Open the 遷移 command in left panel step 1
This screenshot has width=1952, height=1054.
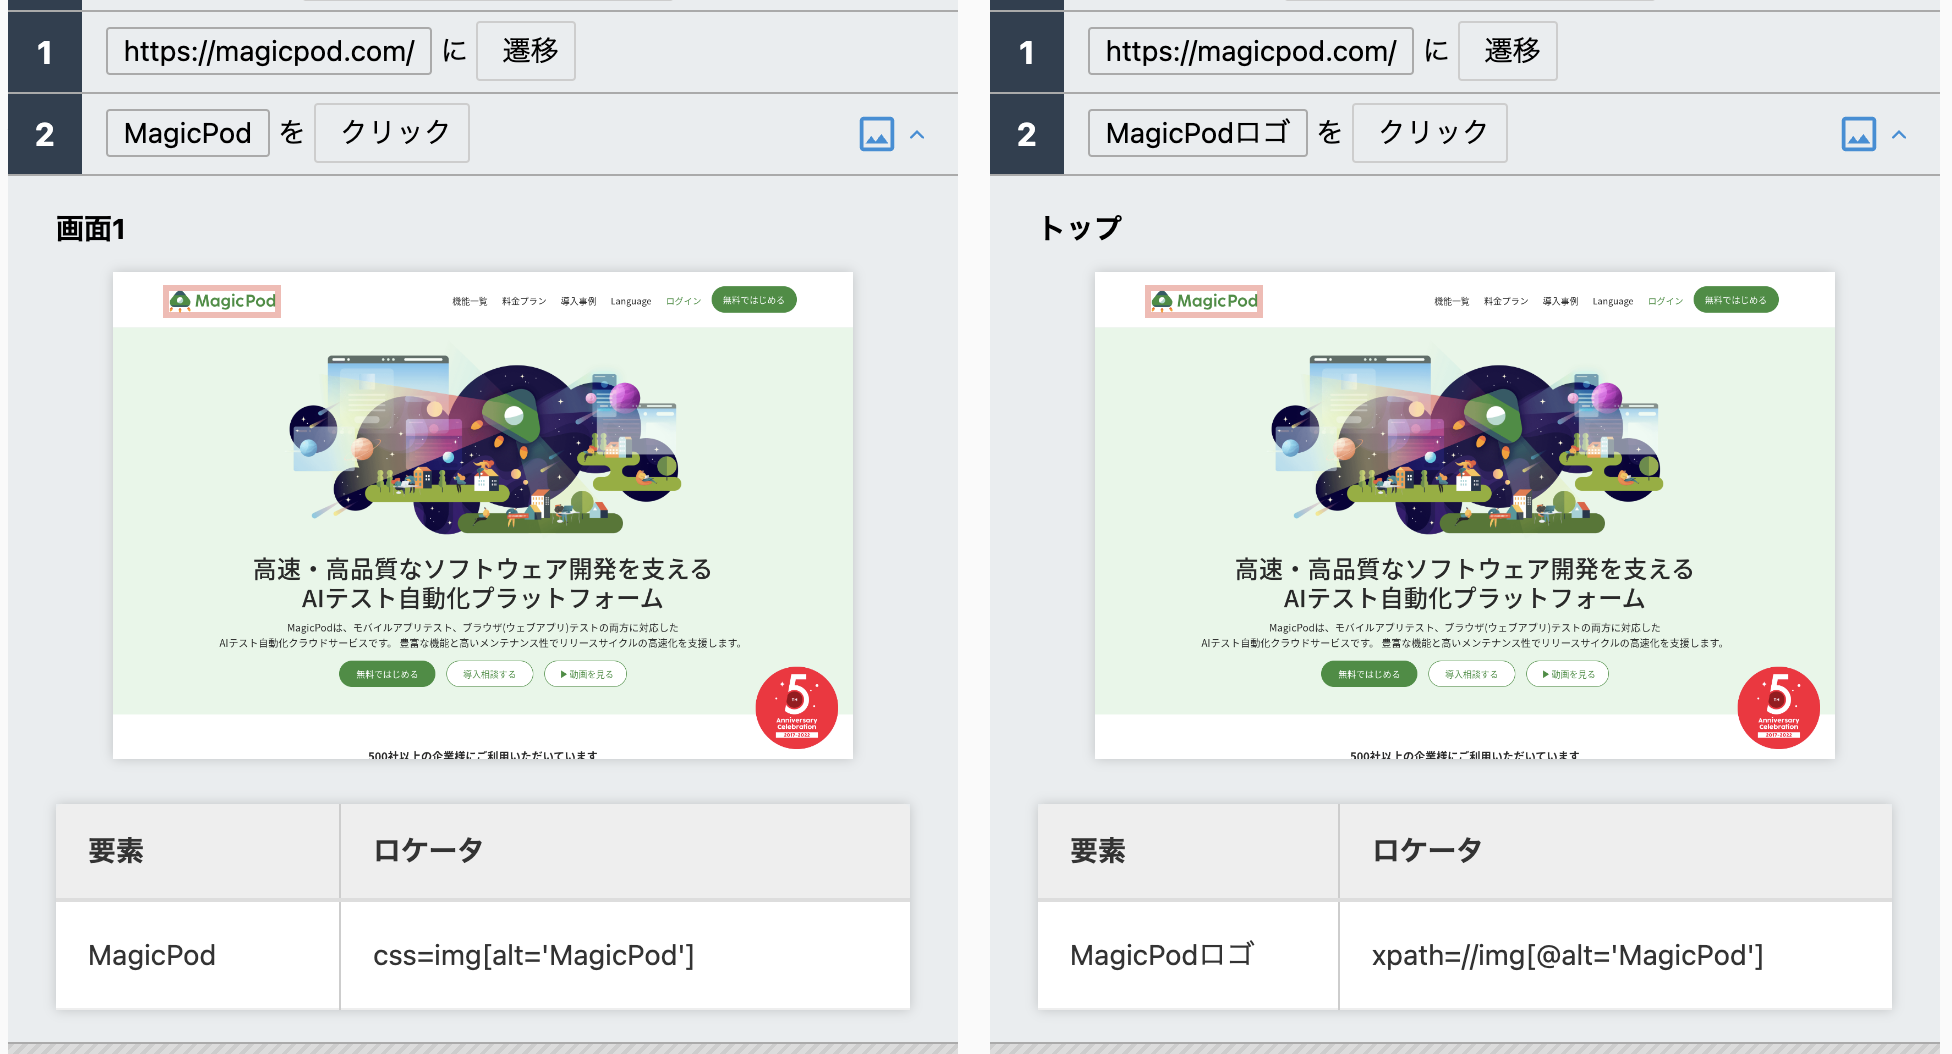click(x=526, y=51)
